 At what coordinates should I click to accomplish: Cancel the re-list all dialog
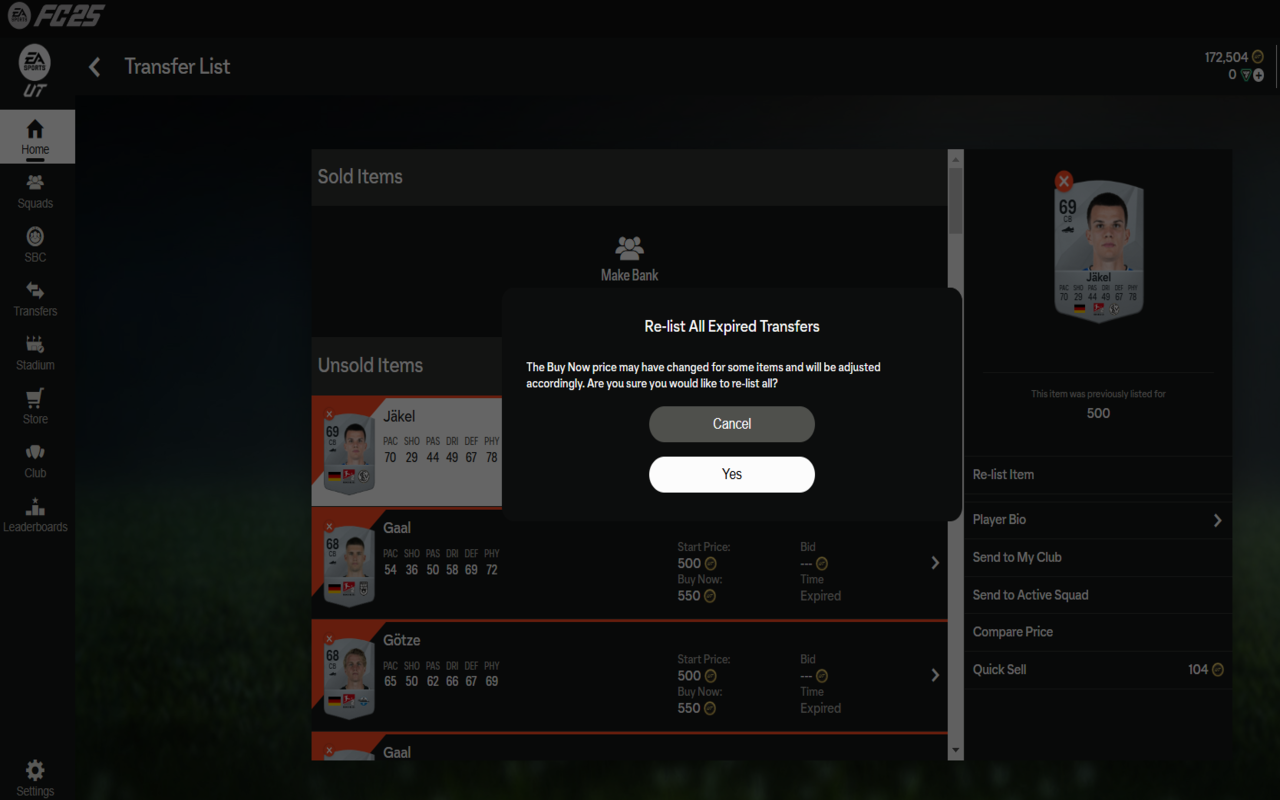[732, 424]
